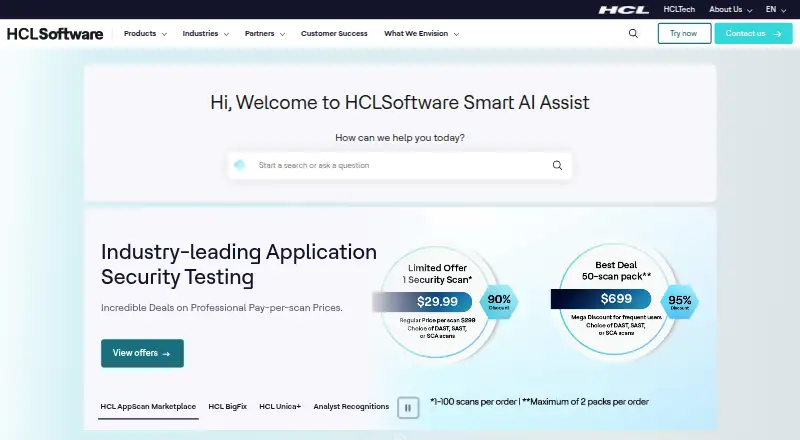800x440 pixels.
Task: Click the 'Hi, Welcome to HCLSoftware Smart AI Assist' heading
Action: pos(400,103)
